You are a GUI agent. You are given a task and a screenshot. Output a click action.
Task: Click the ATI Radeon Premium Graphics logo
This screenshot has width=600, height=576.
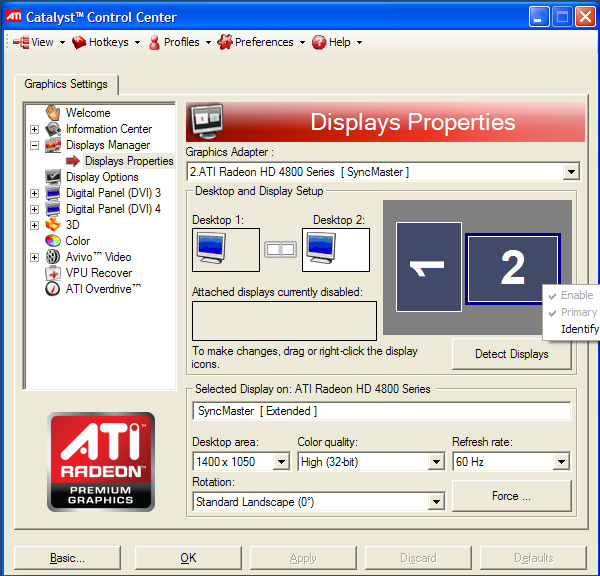pos(101,462)
